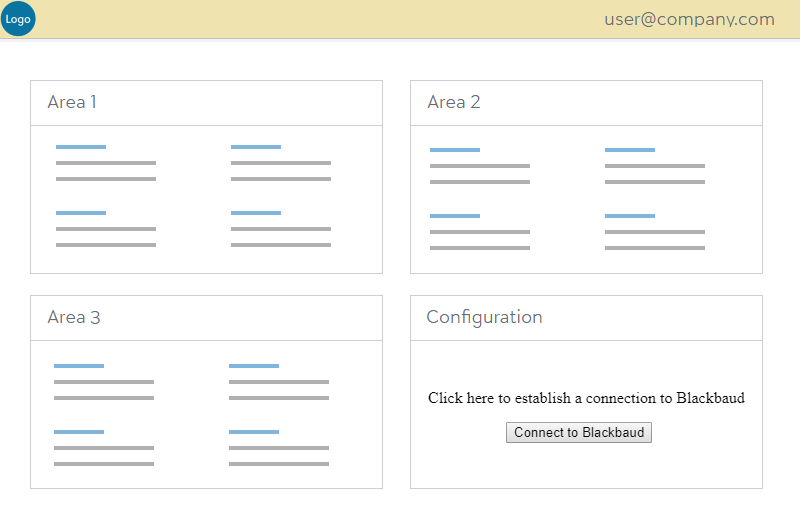This screenshot has width=801, height=516.
Task: Open the top-right blue link in Area 1
Action: pyautogui.click(x=256, y=147)
